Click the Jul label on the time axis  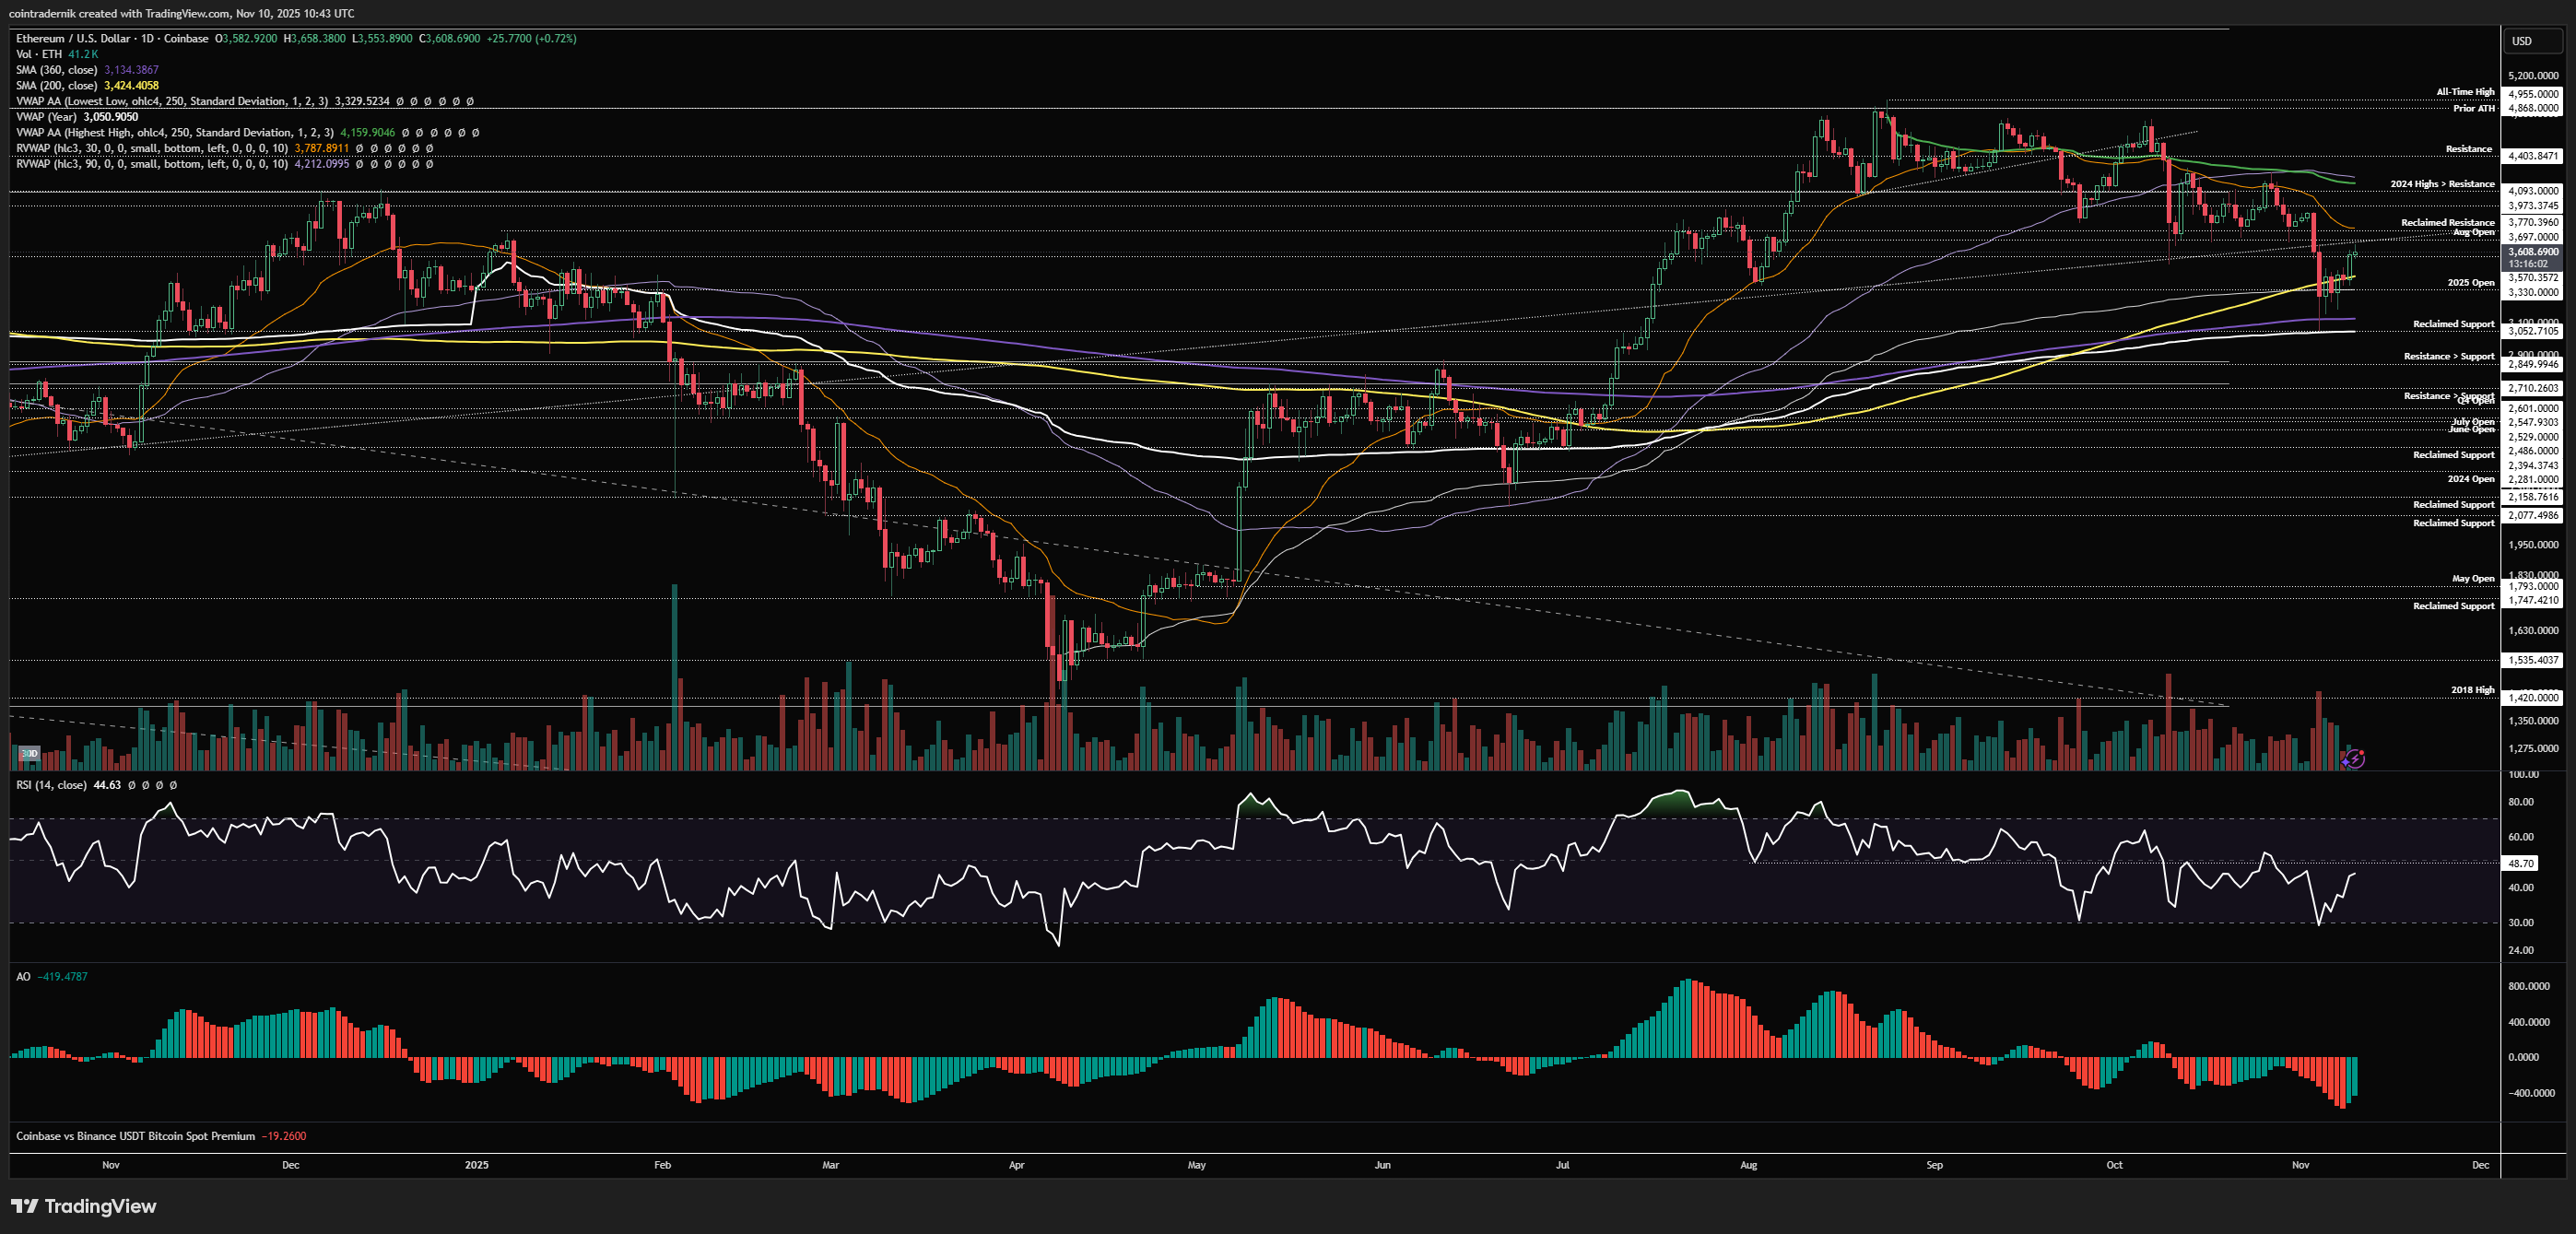point(1562,1165)
